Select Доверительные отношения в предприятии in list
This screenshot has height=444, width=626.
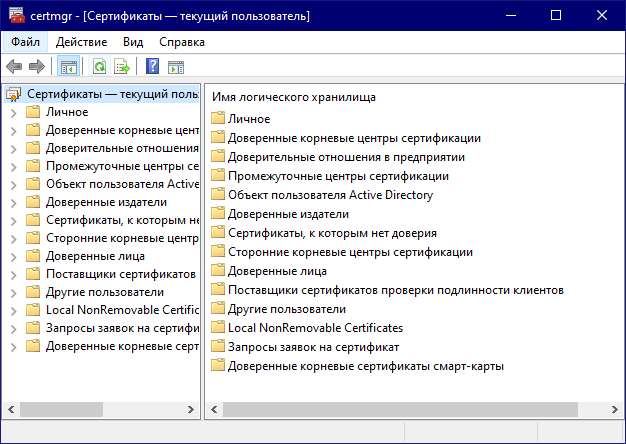(346, 157)
